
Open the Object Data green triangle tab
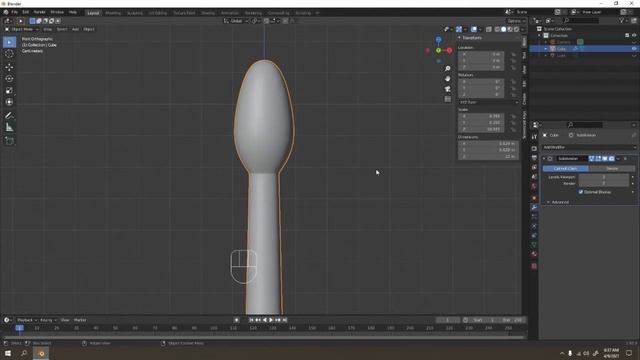(x=534, y=244)
